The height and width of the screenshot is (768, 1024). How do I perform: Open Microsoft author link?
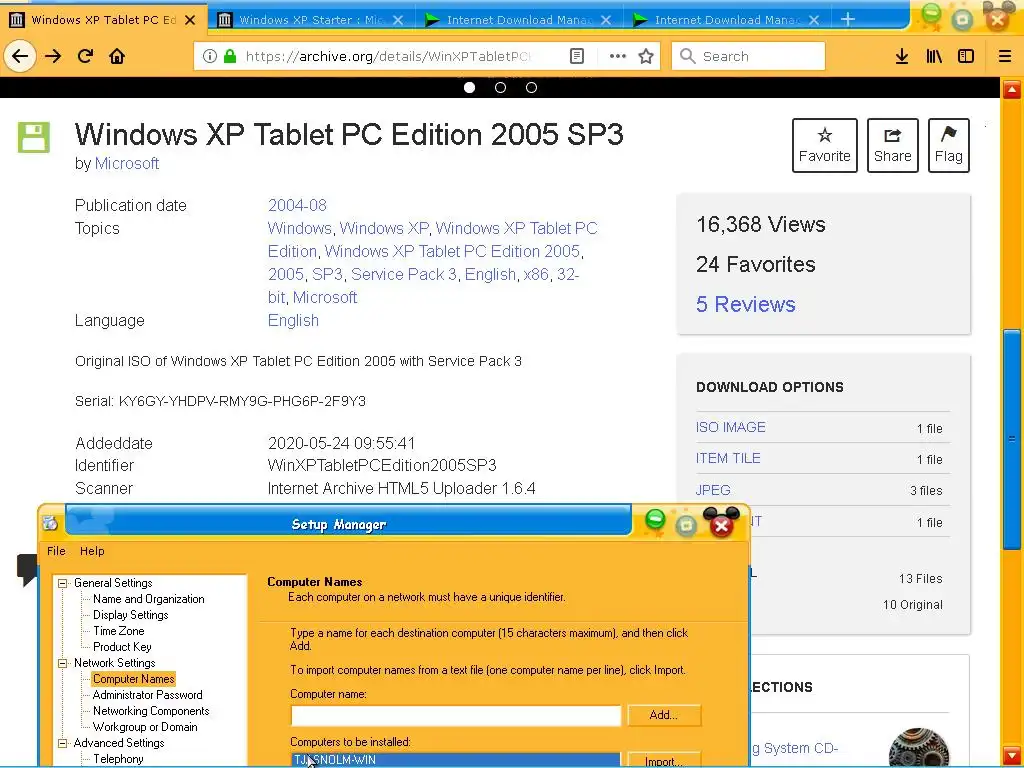[127, 163]
